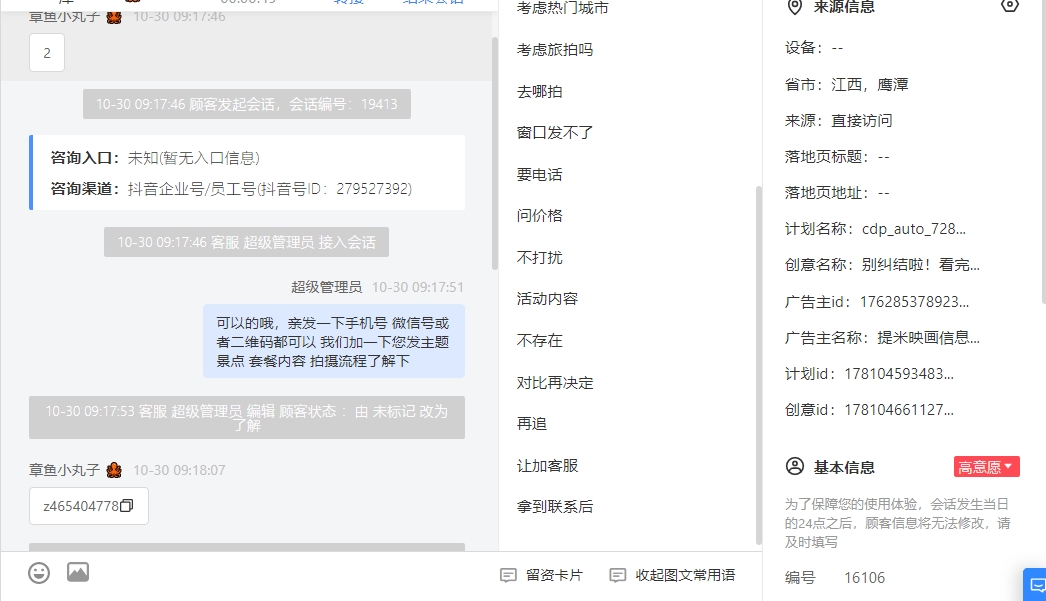Click the 广告主名称 提米映画信息 value

pyautogui.click(x=929, y=338)
